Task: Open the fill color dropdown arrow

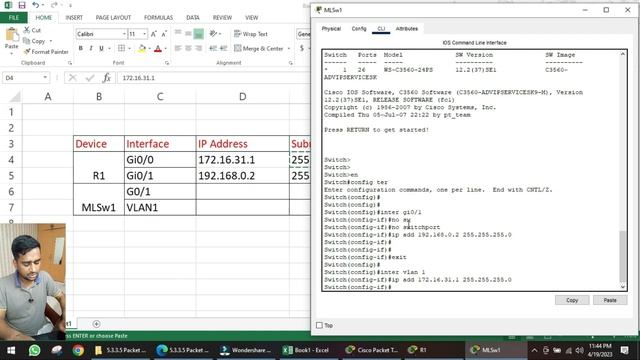Action: pyautogui.click(x=149, y=49)
